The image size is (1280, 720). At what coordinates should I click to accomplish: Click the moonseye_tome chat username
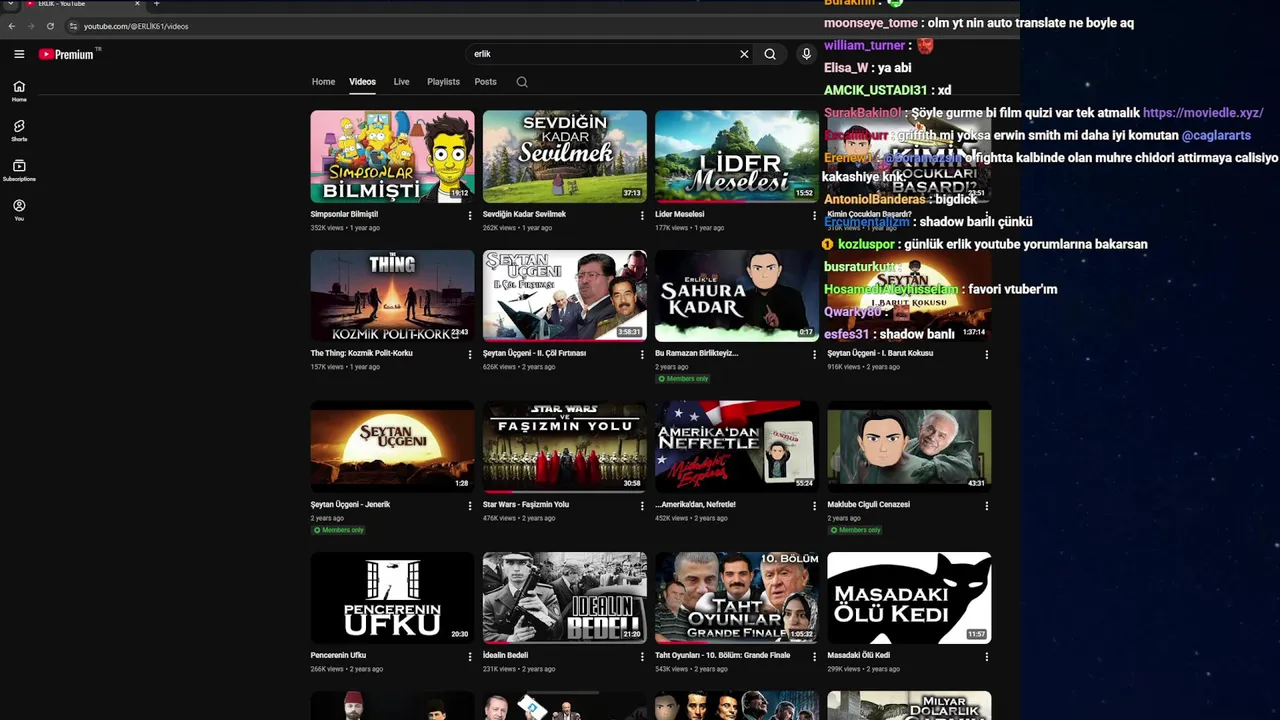870,23
